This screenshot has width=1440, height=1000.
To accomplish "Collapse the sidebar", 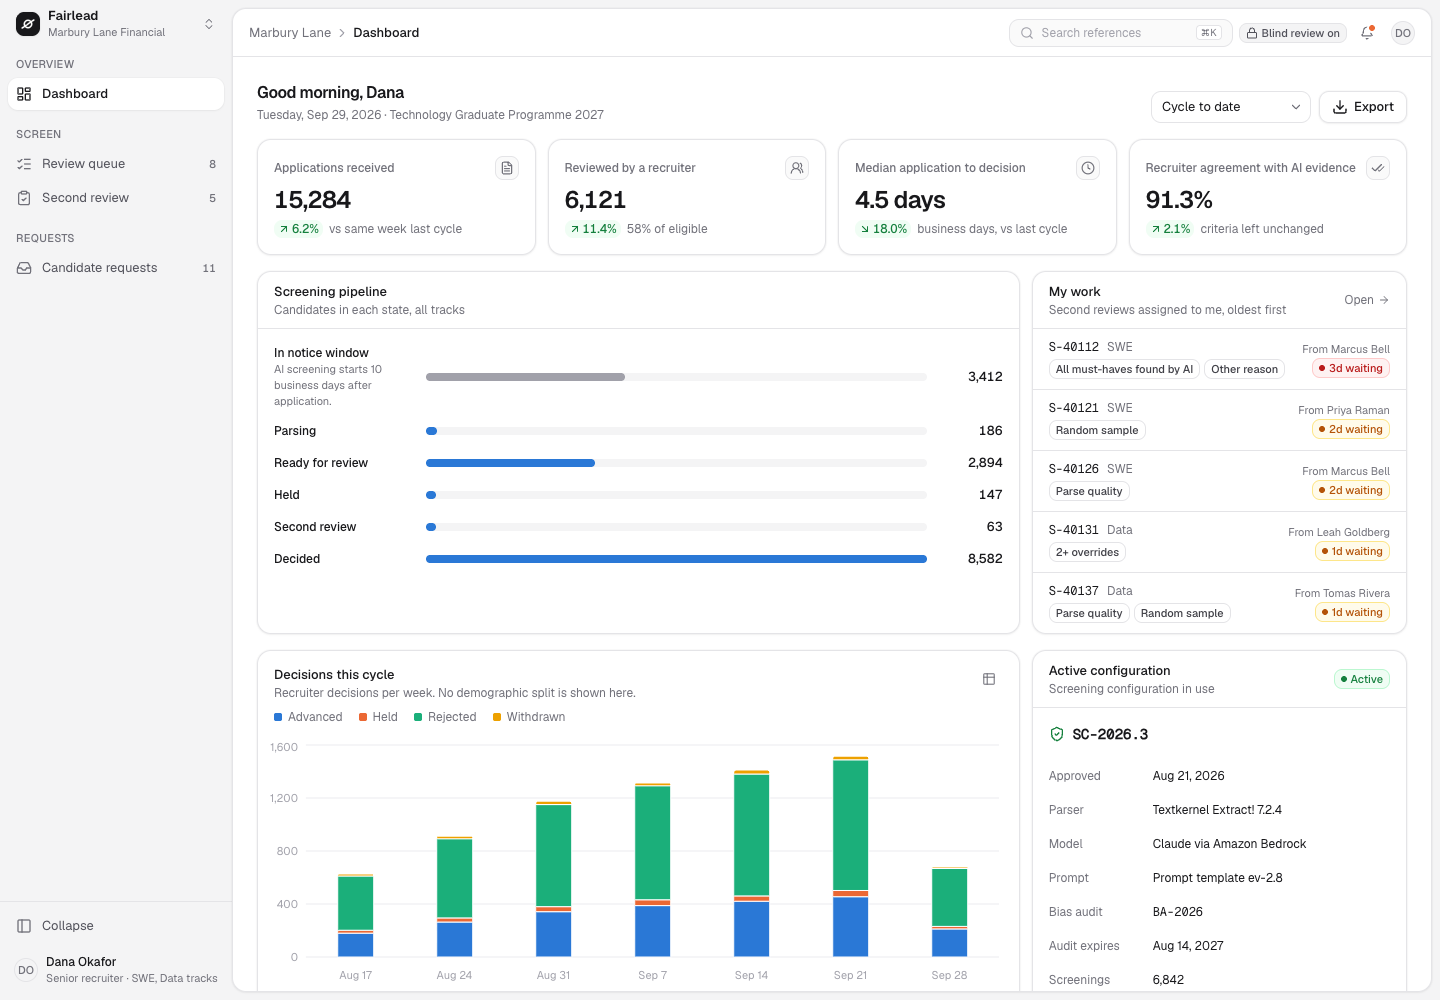I will point(116,926).
